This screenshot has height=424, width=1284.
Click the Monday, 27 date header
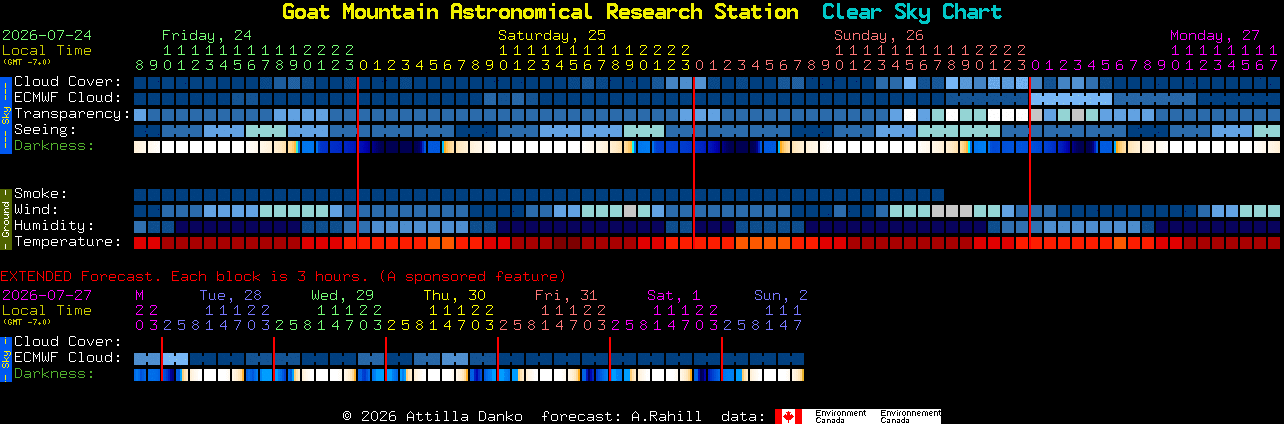click(1215, 35)
